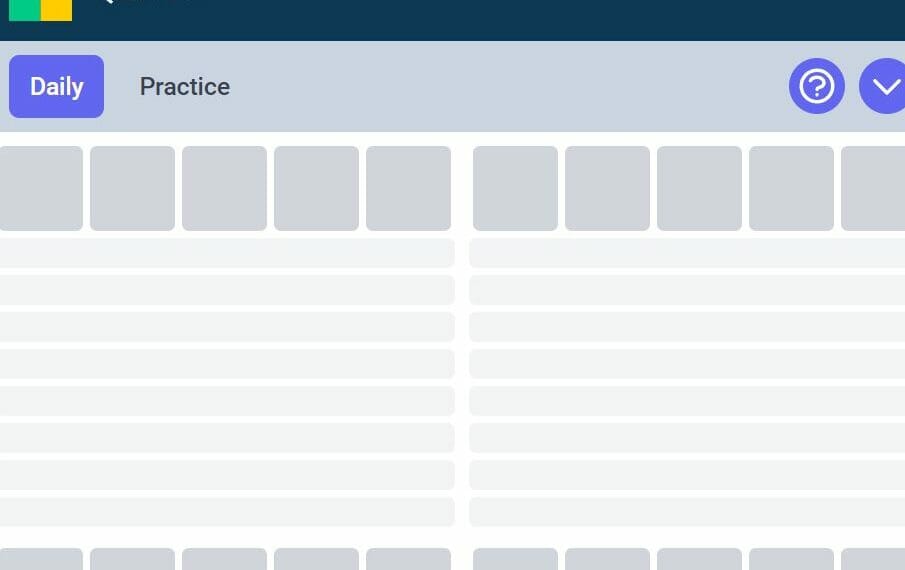Select second tile of top-left board's first row

(x=132, y=188)
